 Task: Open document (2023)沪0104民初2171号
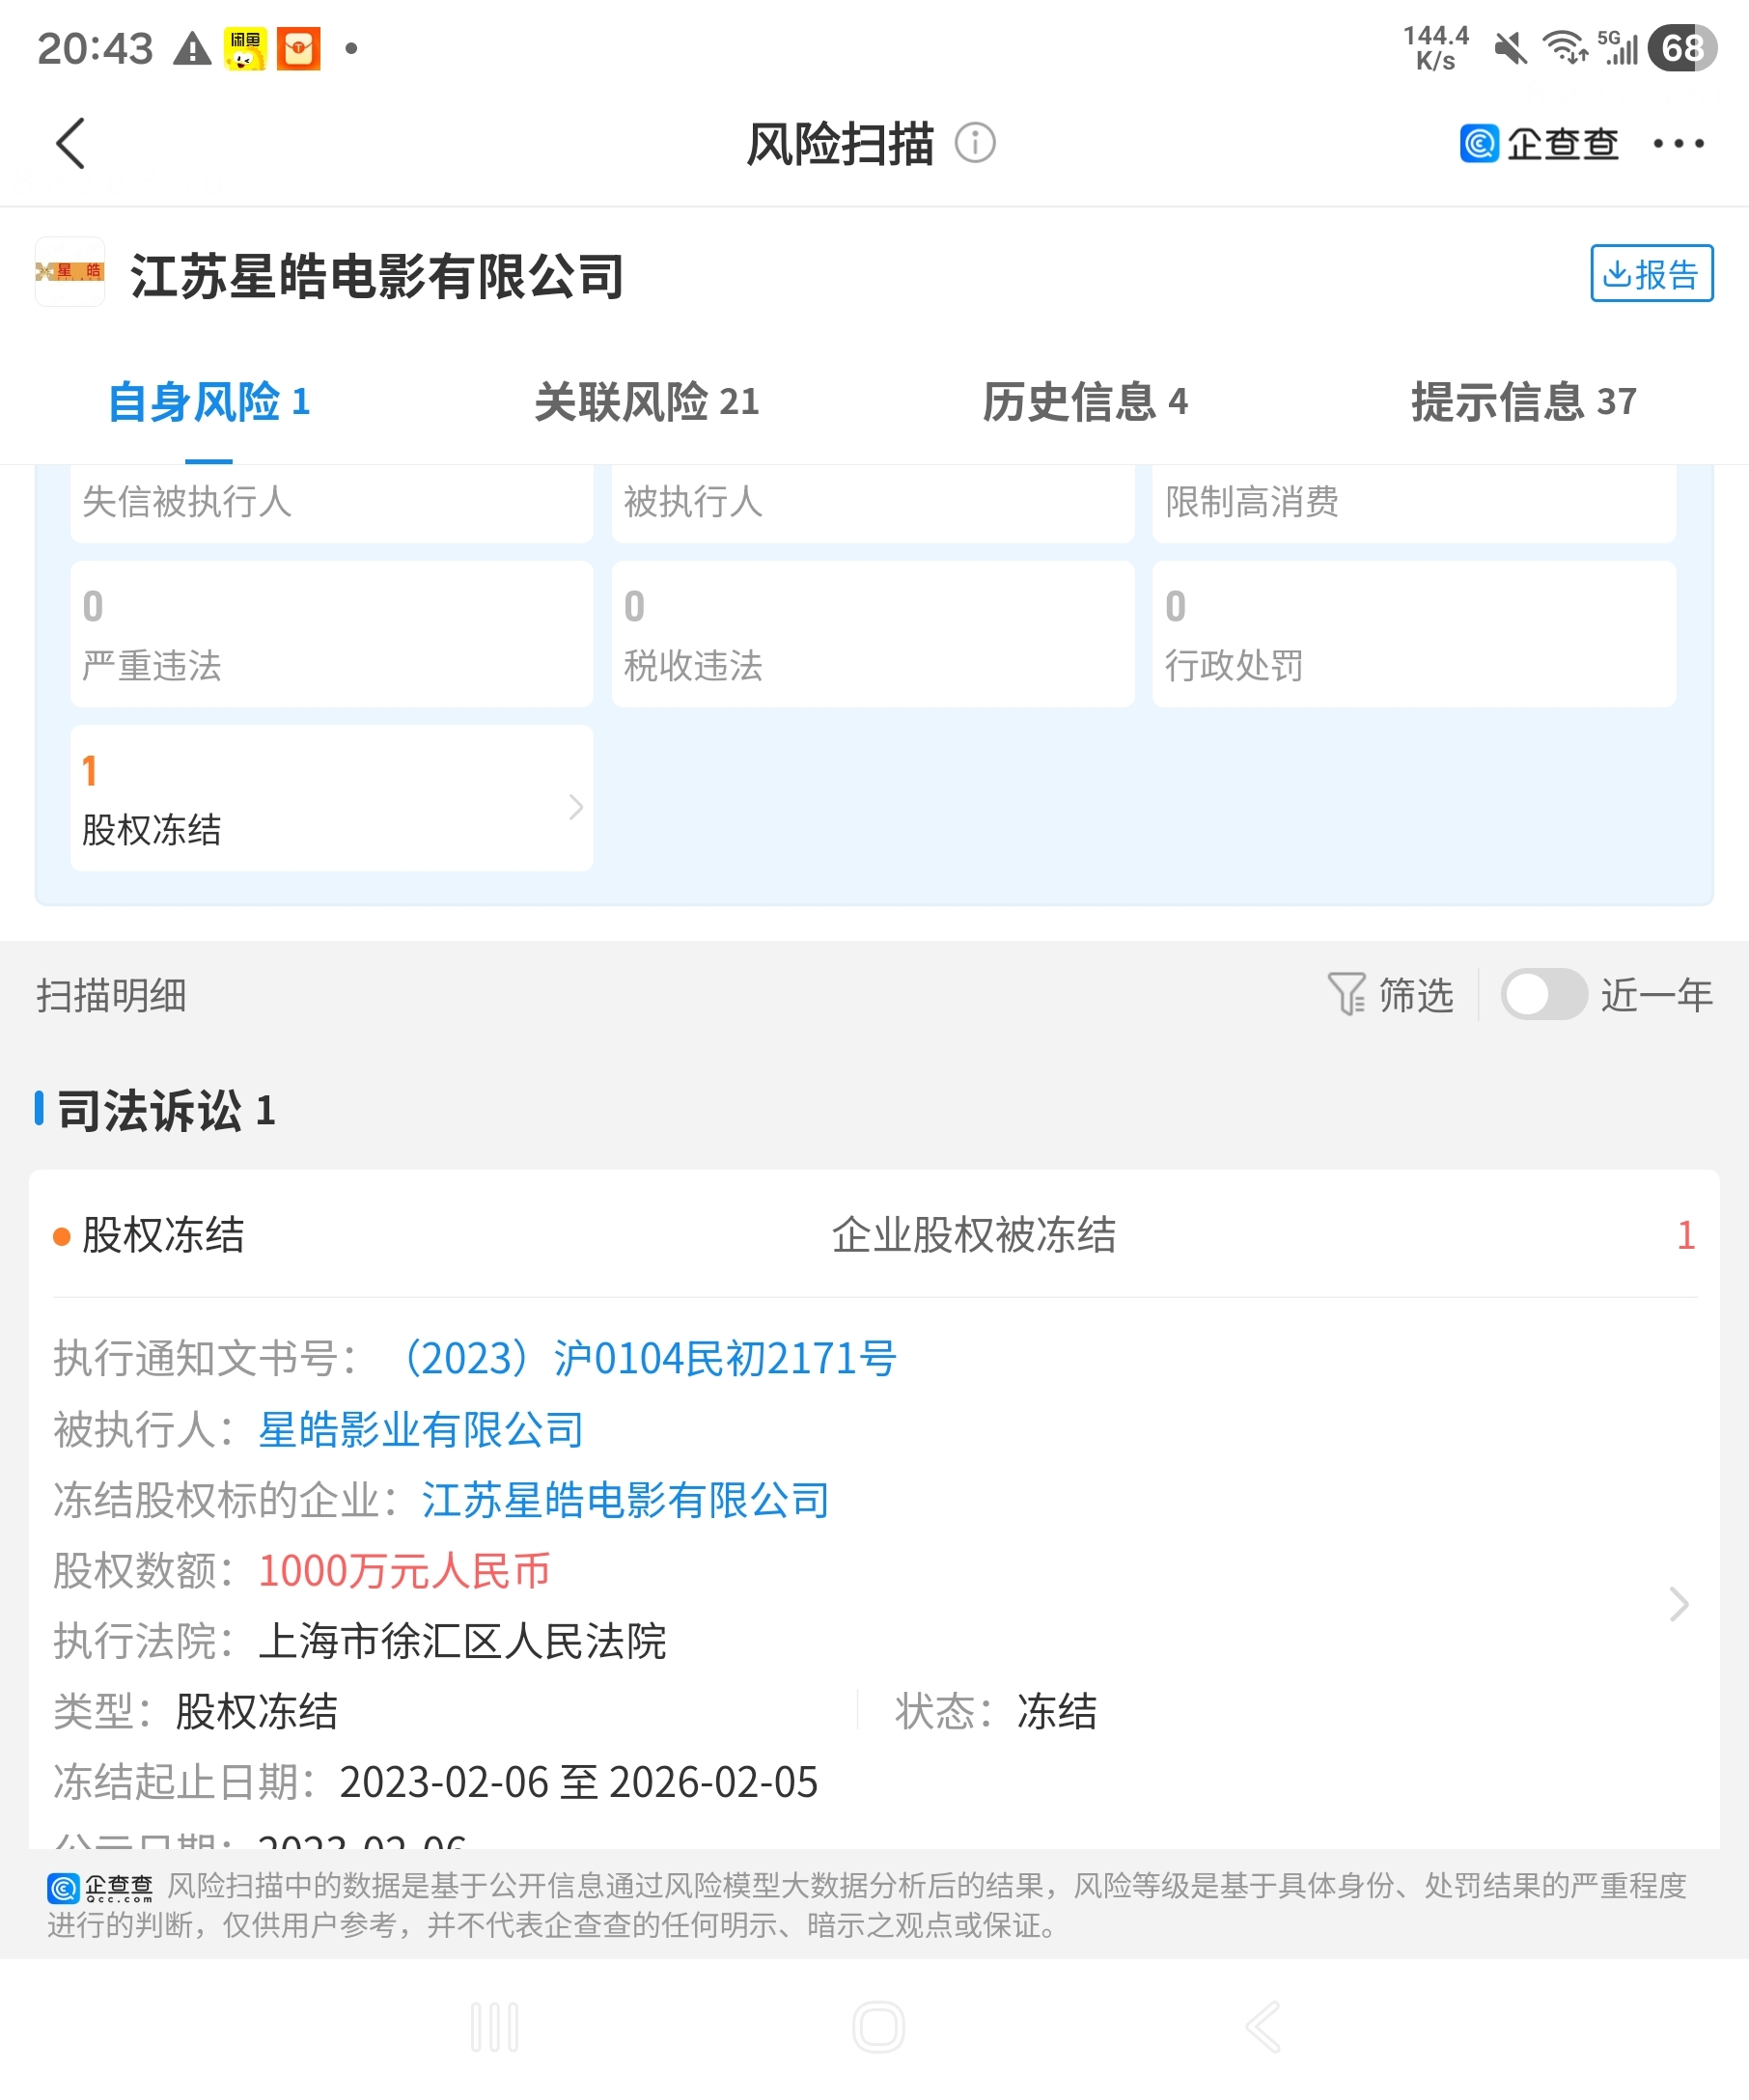tap(645, 1358)
